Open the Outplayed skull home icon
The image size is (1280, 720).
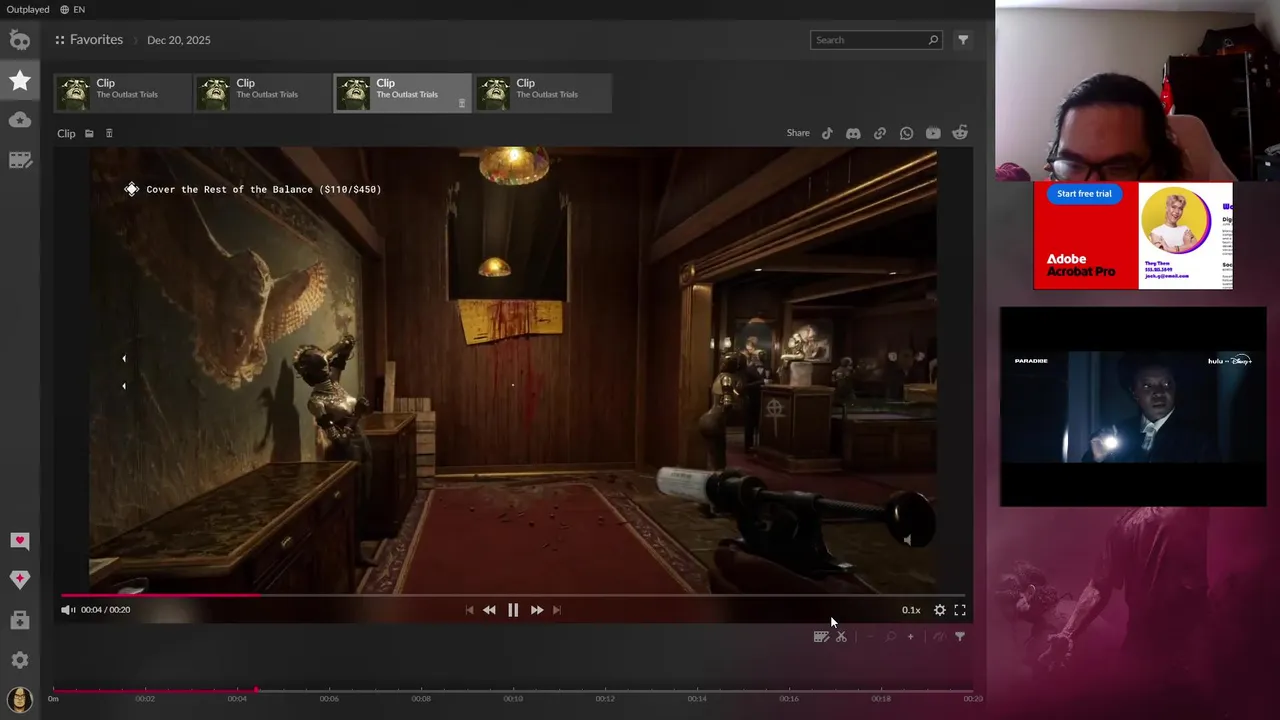[x=20, y=40]
